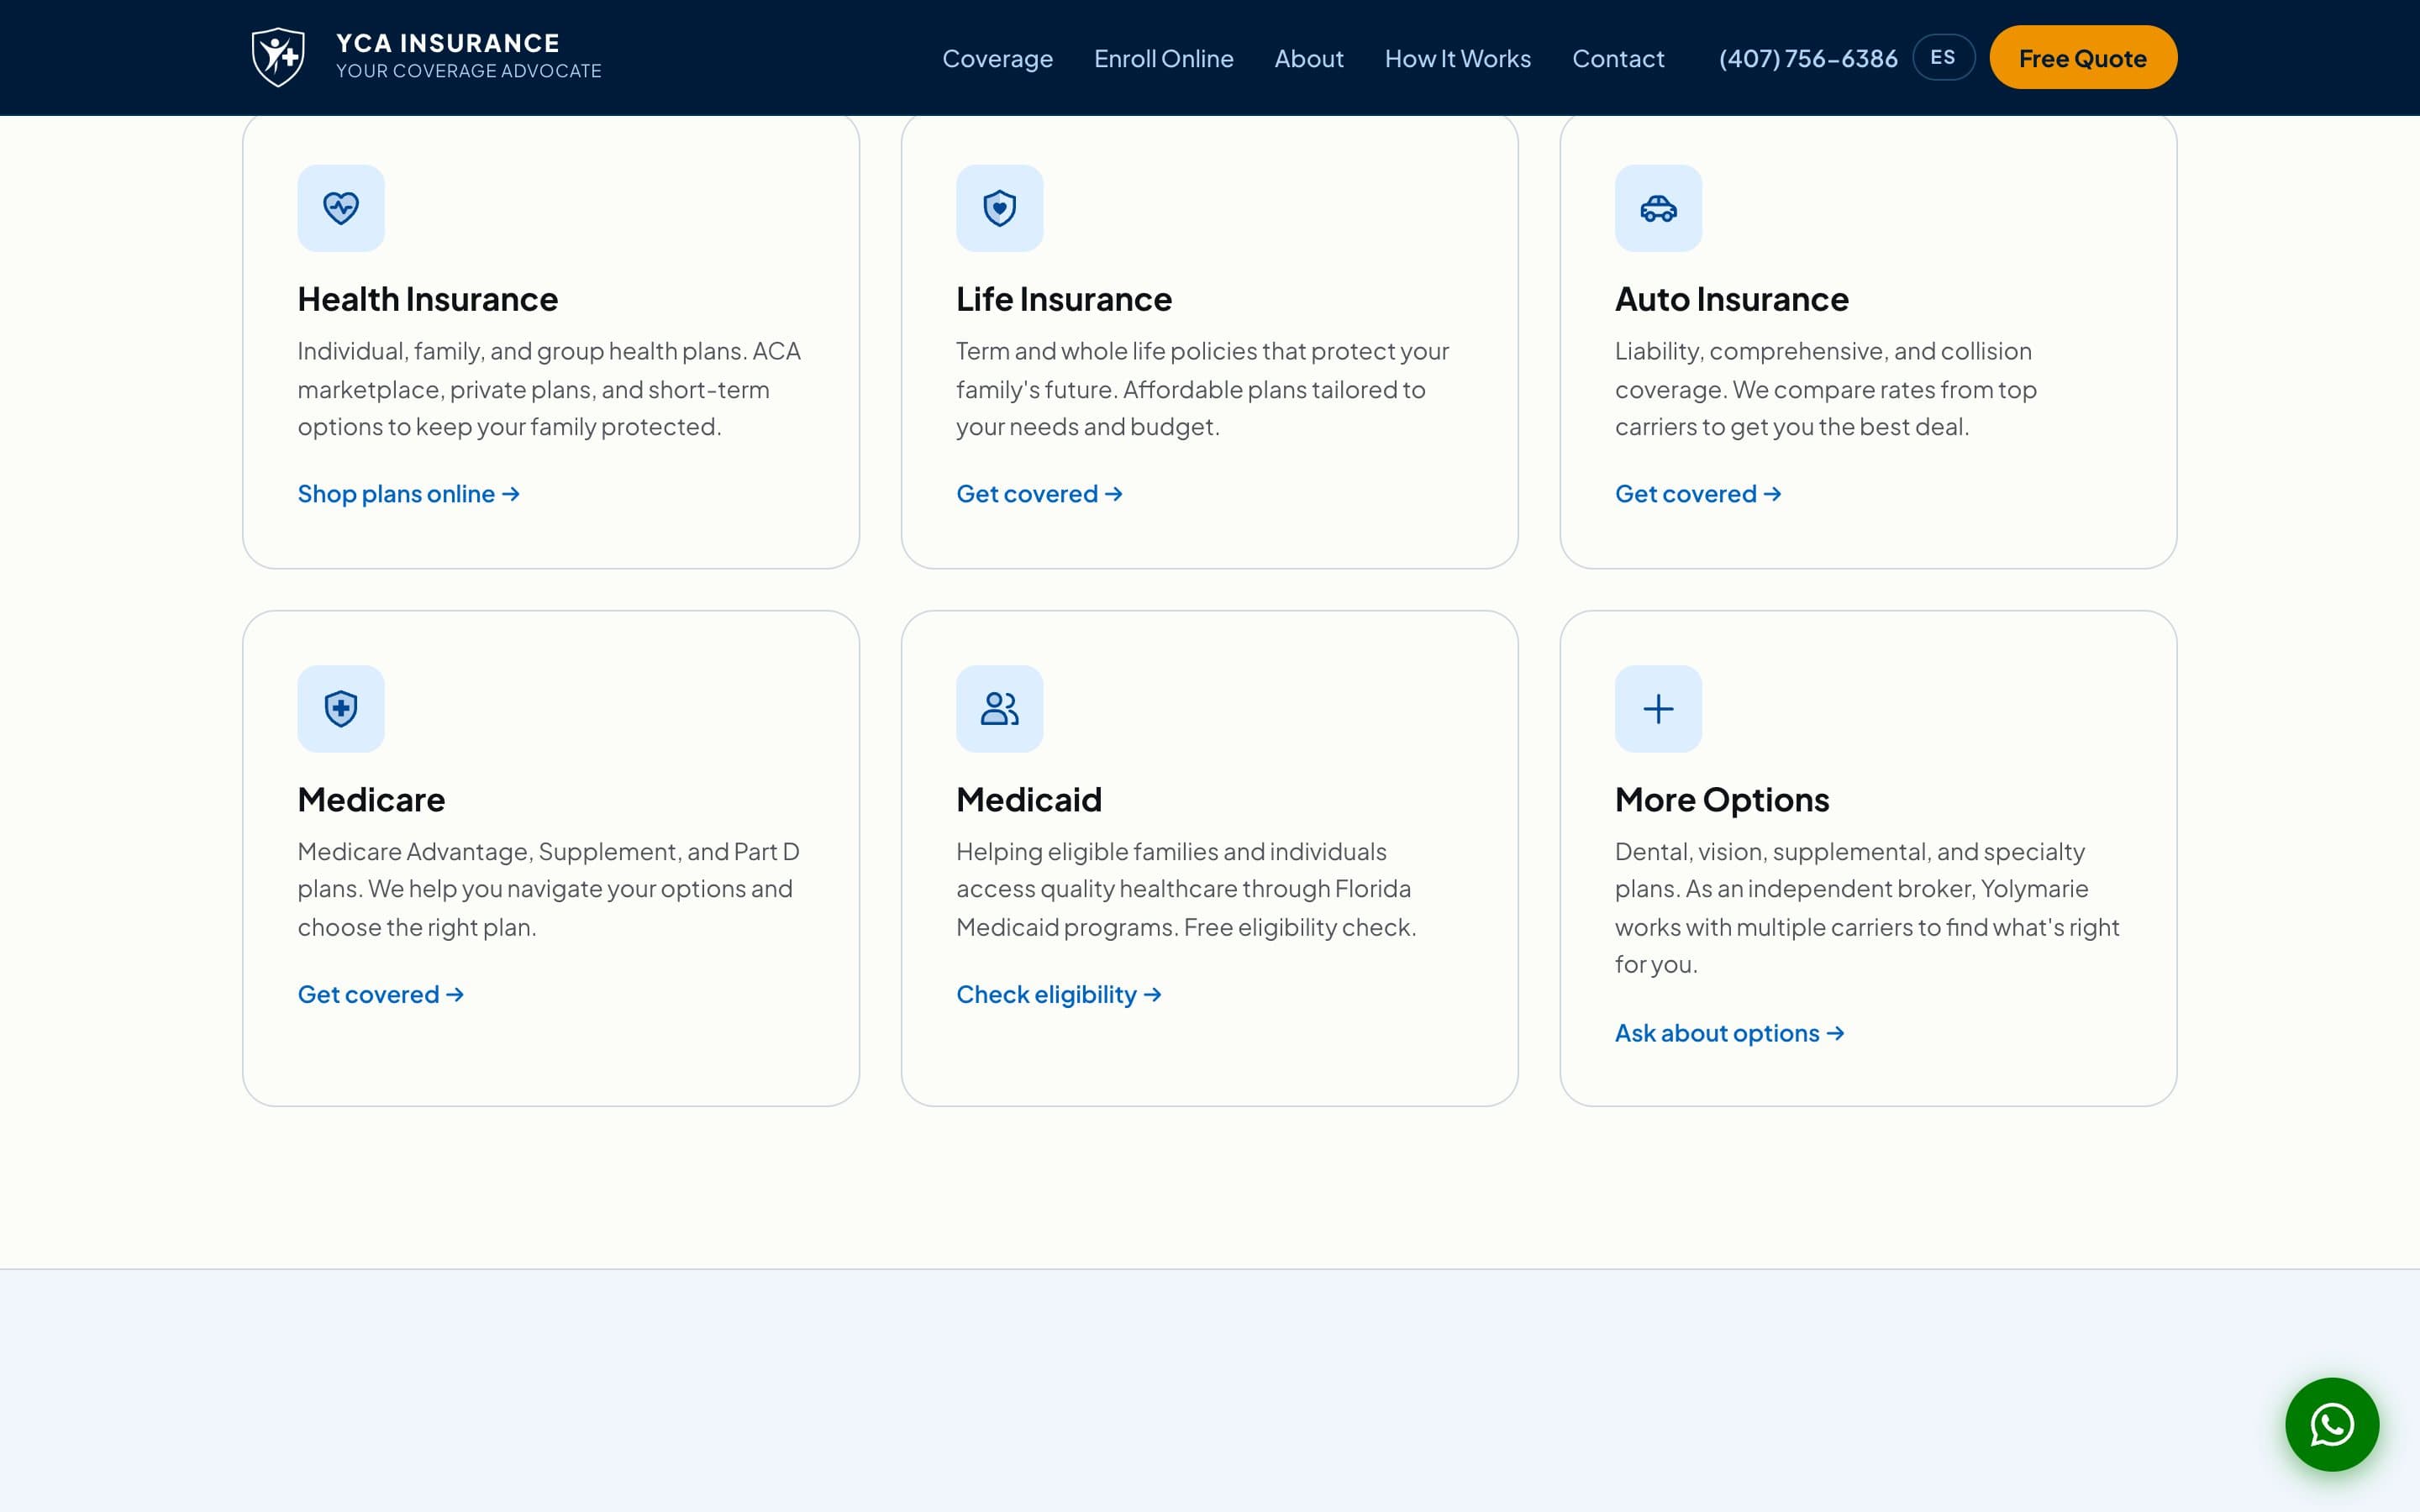Click the Medicare shield plus icon
This screenshot has width=2420, height=1512.
coord(341,709)
